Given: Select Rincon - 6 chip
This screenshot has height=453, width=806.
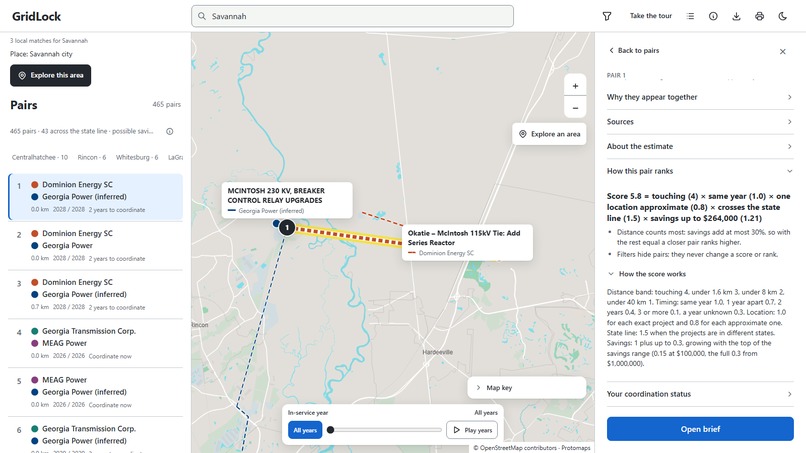Looking at the screenshot, I should [91, 157].
